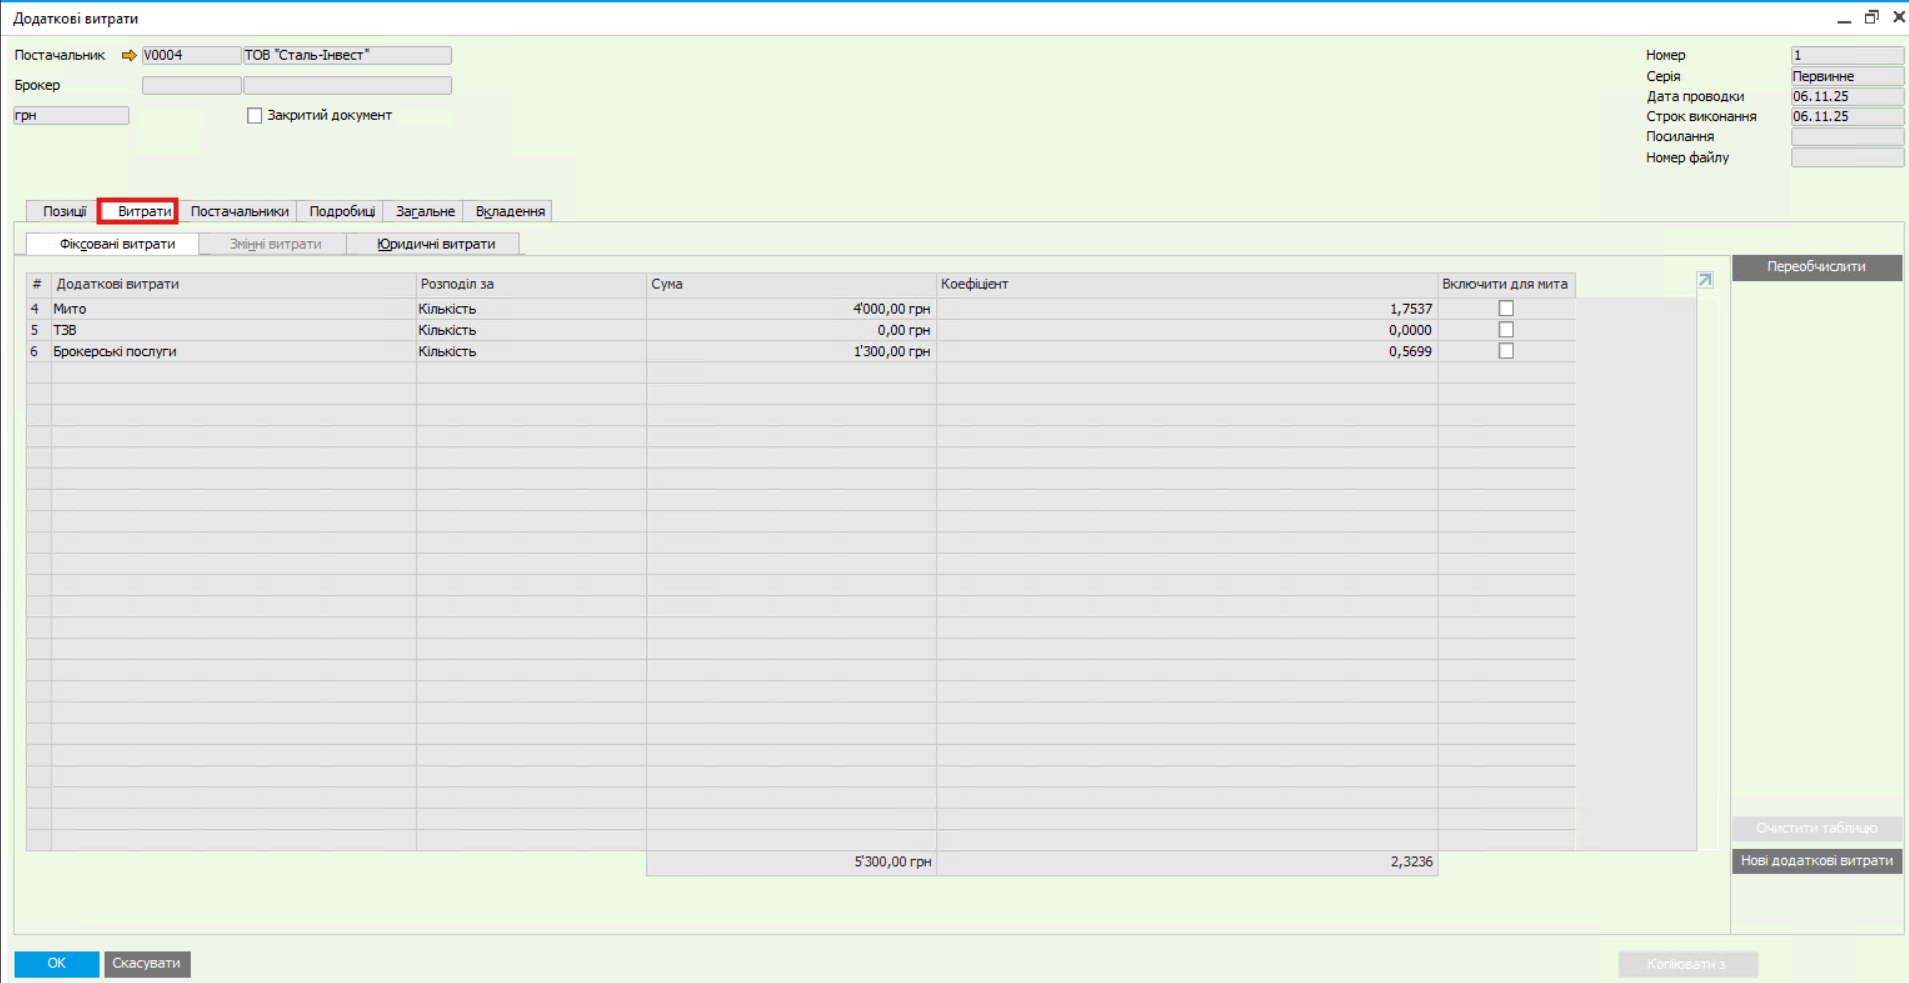The width and height of the screenshot is (1909, 983).
Task: Go to the Вкладення tab
Action: (x=510, y=211)
